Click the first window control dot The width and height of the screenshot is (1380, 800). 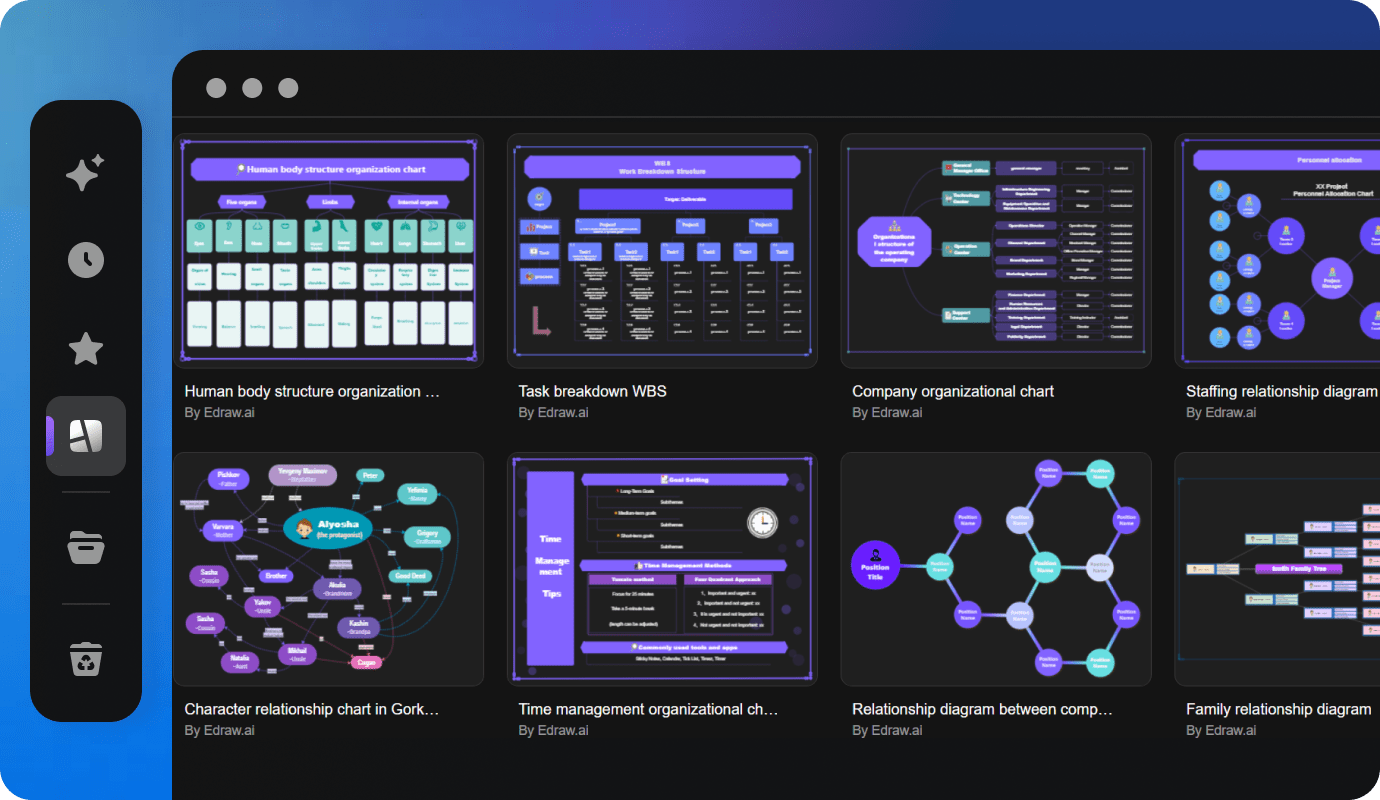click(x=216, y=88)
